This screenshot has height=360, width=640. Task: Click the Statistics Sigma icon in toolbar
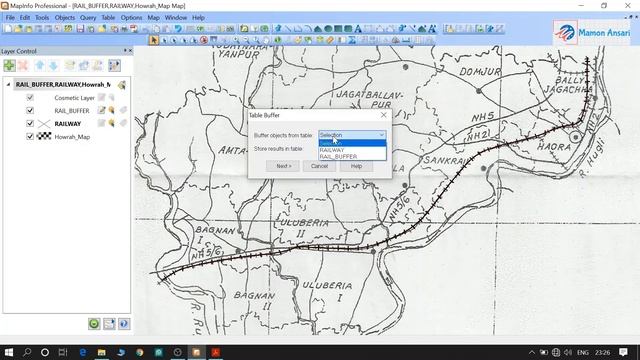(352, 40)
